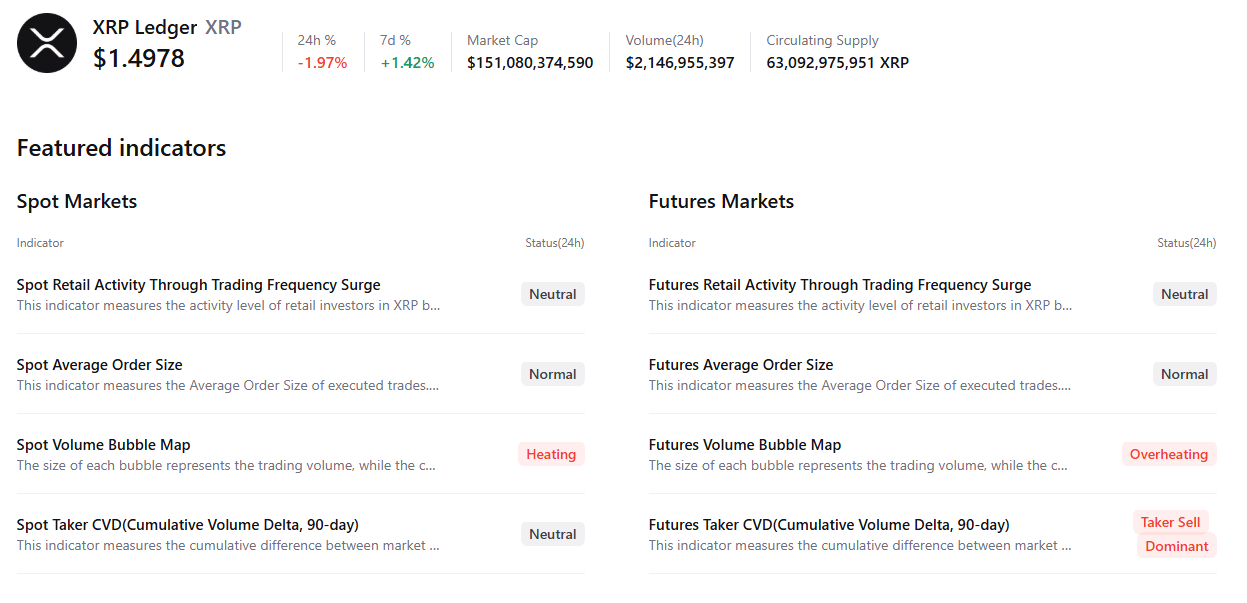The image size is (1247, 603).
Task: Open the Futures Taker CVD indicator
Action: click(829, 525)
